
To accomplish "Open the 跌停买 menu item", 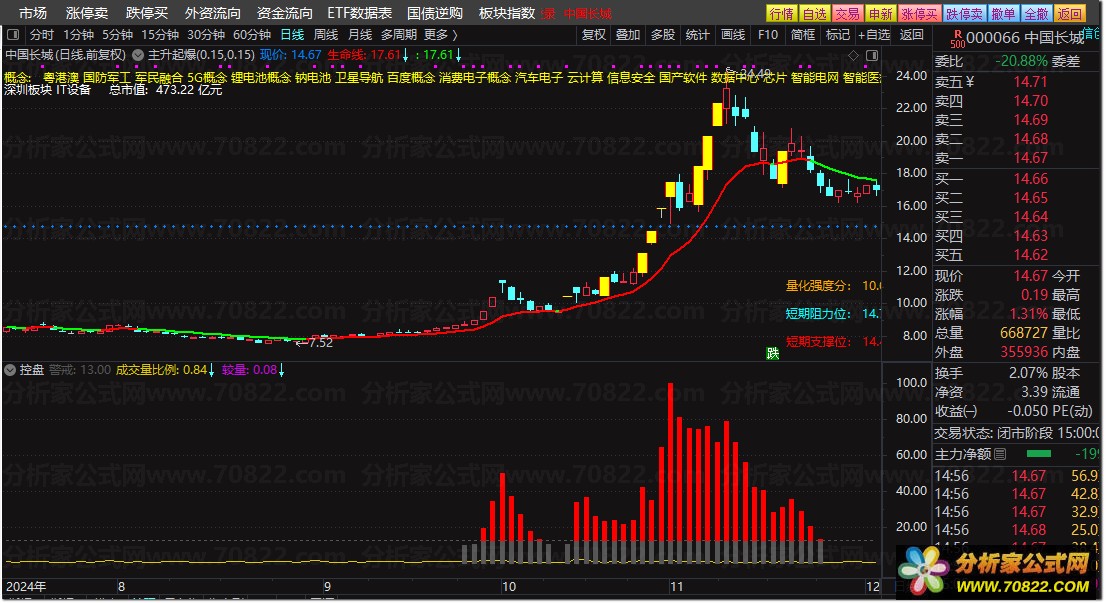I will click(147, 13).
